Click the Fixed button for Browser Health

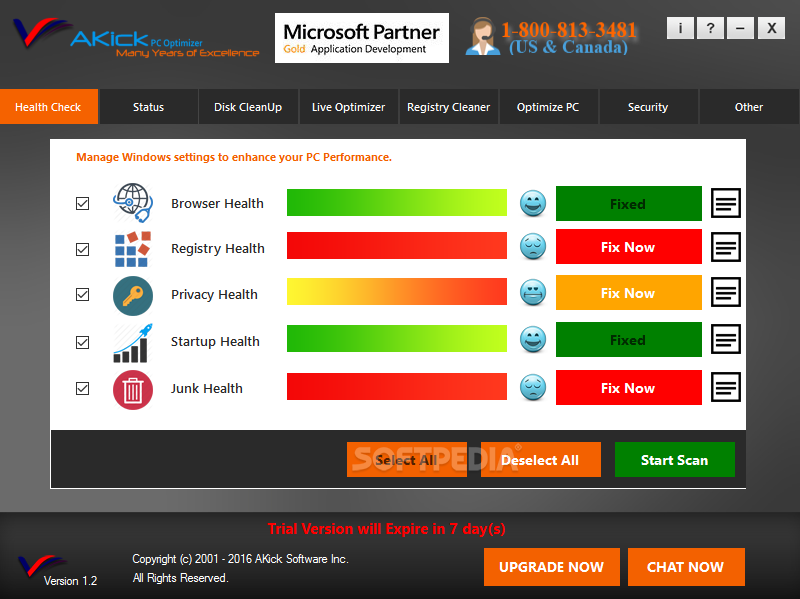tap(629, 204)
